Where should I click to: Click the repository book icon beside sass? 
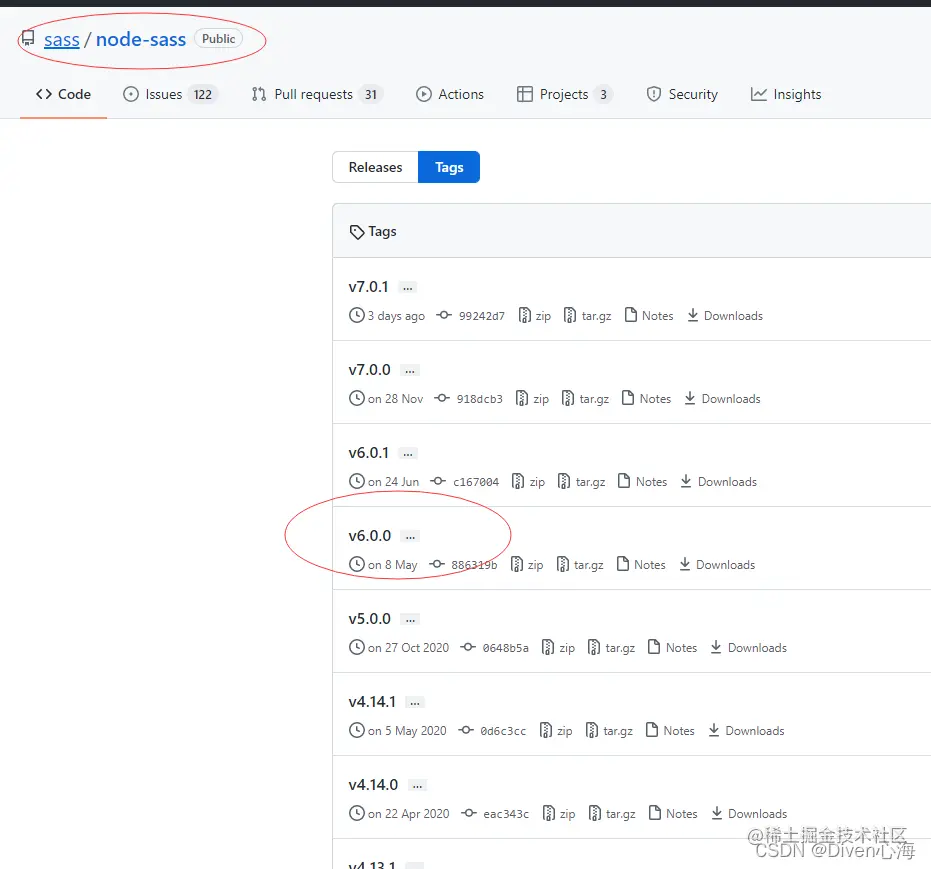point(27,39)
